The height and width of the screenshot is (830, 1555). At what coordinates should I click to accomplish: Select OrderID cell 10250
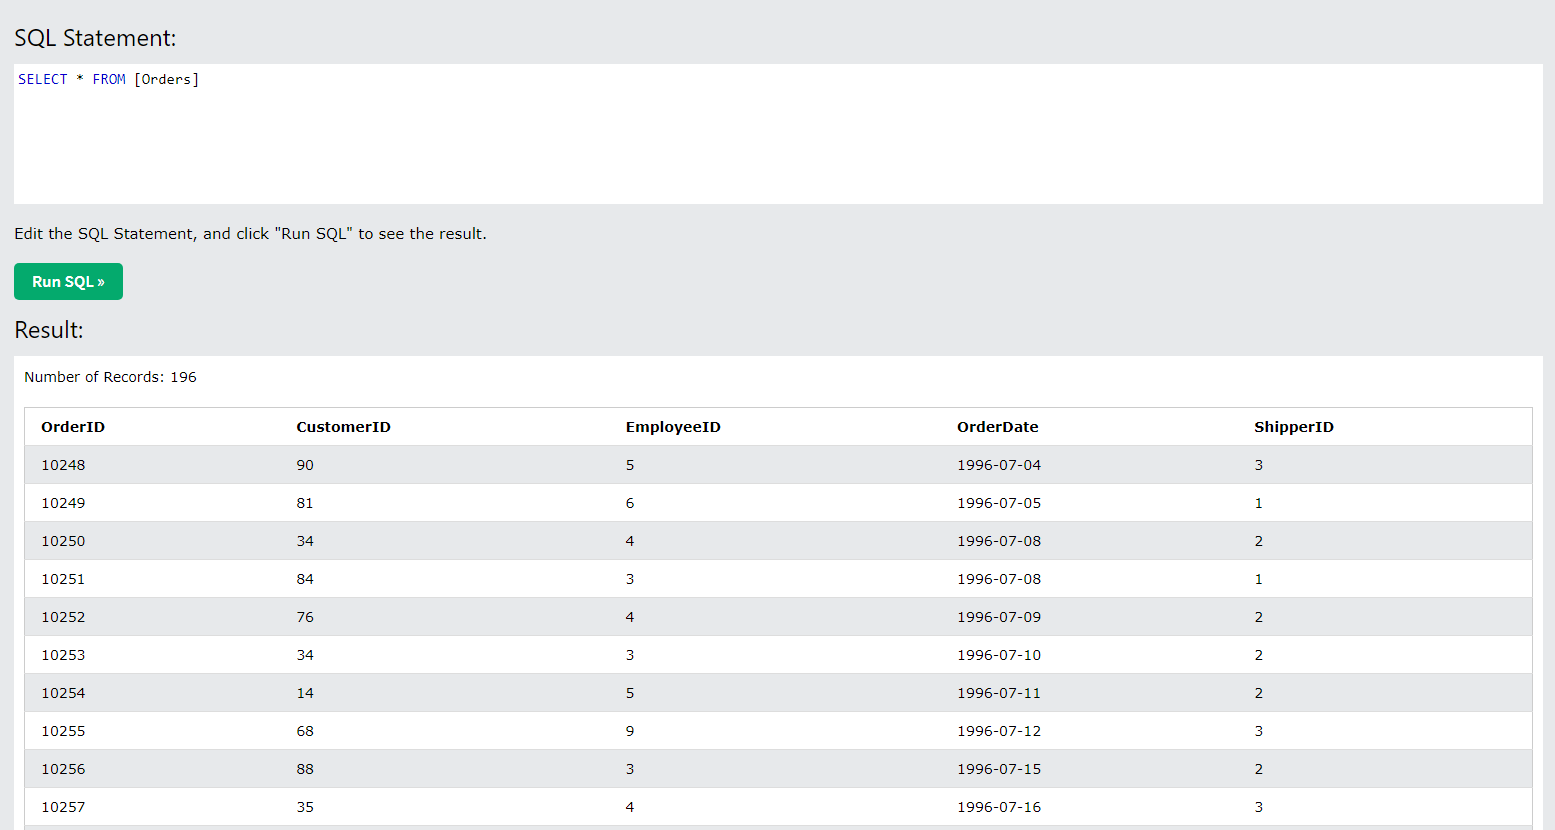(x=63, y=541)
